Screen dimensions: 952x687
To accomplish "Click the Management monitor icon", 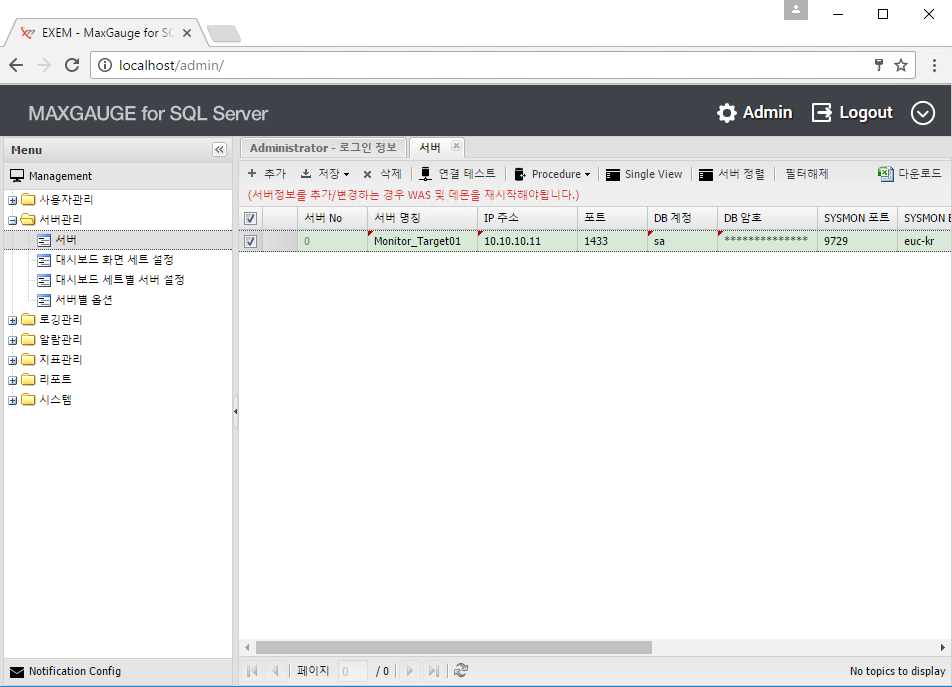I will coord(17,176).
